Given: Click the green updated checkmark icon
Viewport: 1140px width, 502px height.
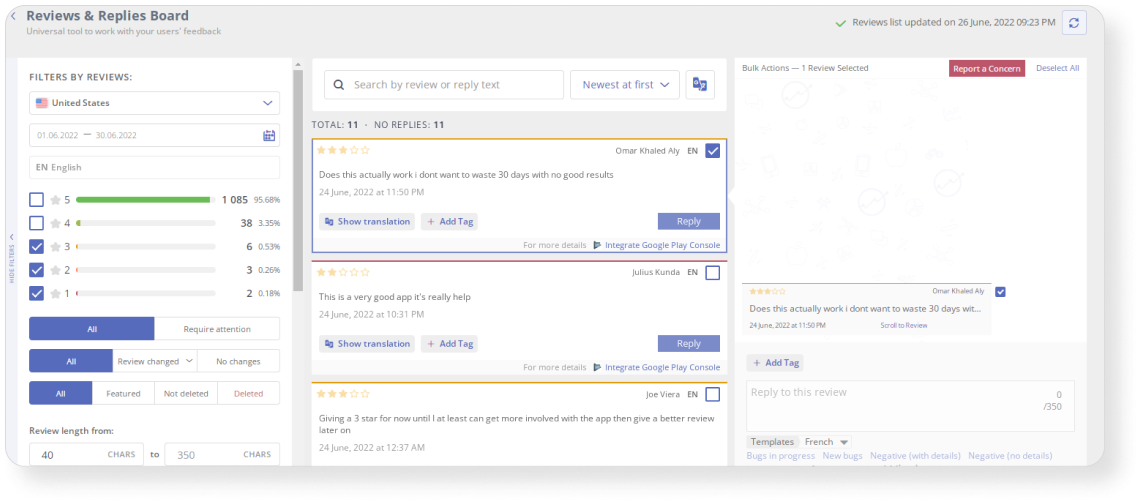Looking at the screenshot, I should (x=840, y=23).
